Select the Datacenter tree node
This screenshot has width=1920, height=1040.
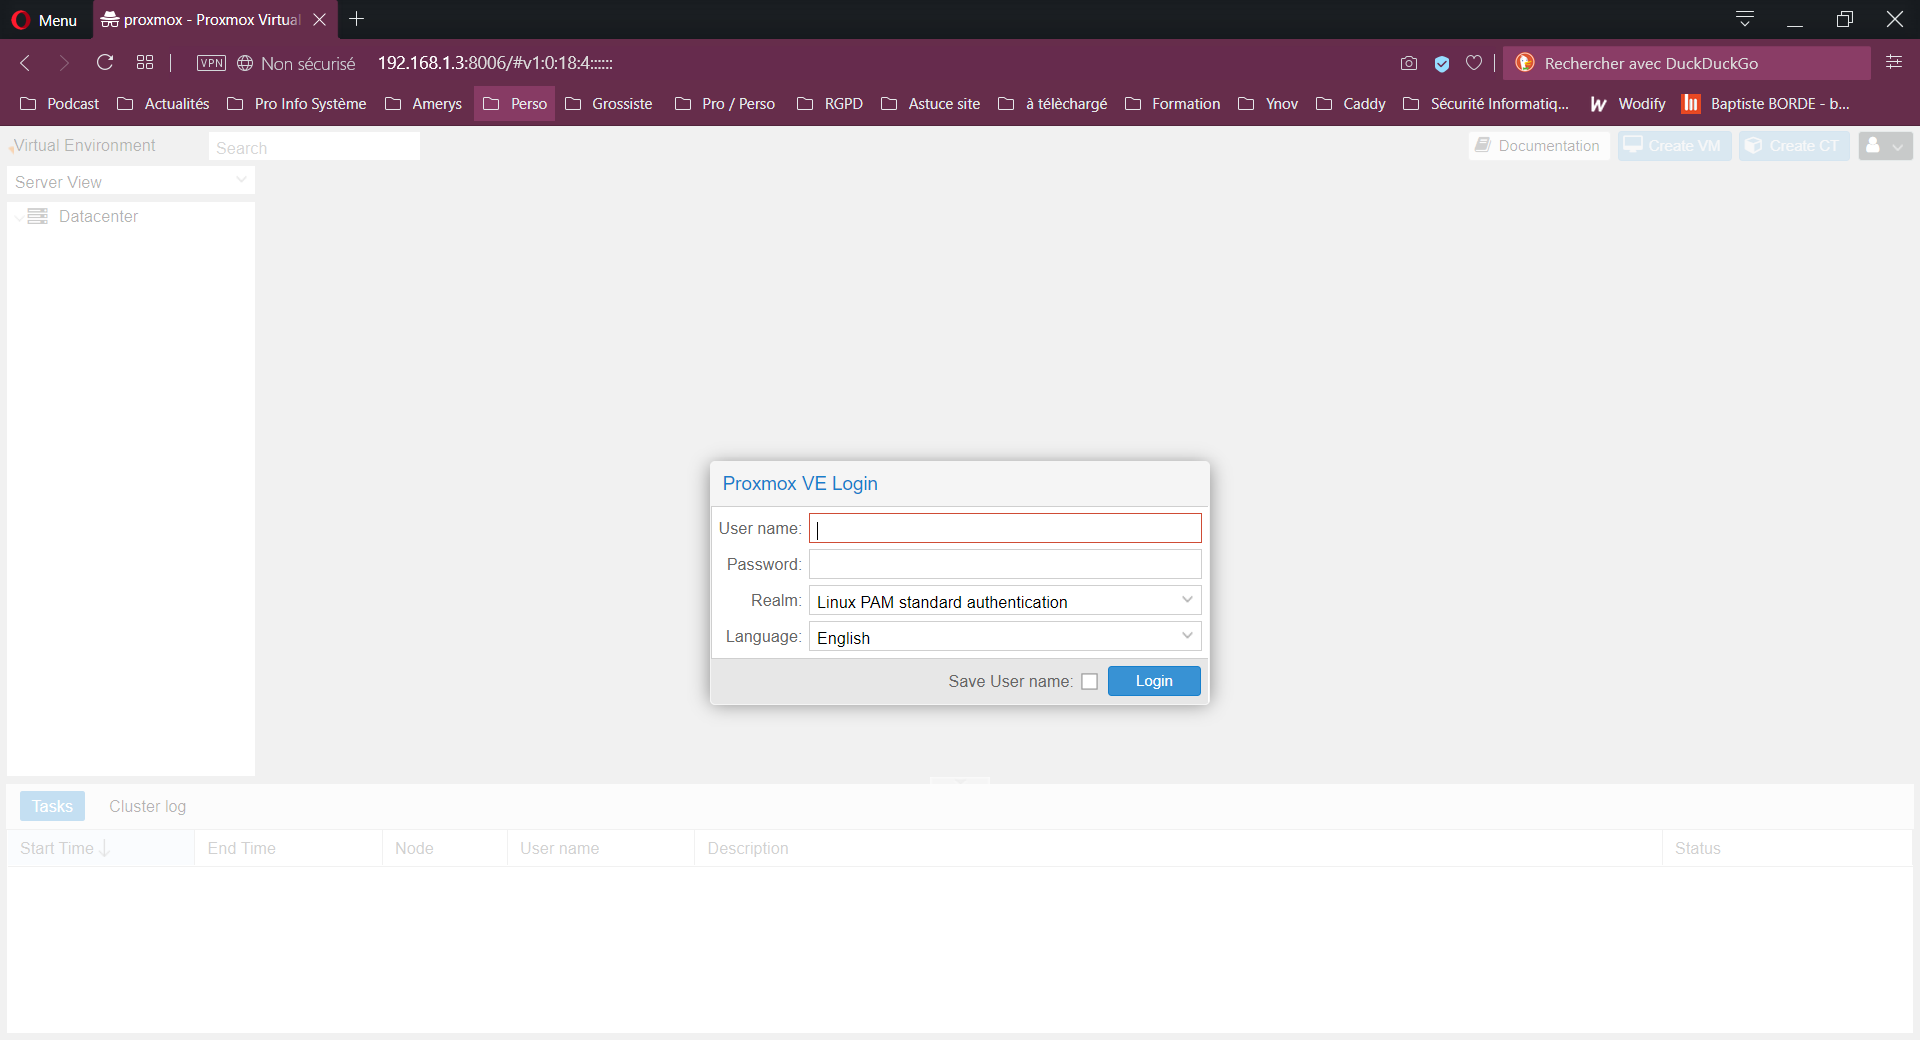click(x=98, y=216)
